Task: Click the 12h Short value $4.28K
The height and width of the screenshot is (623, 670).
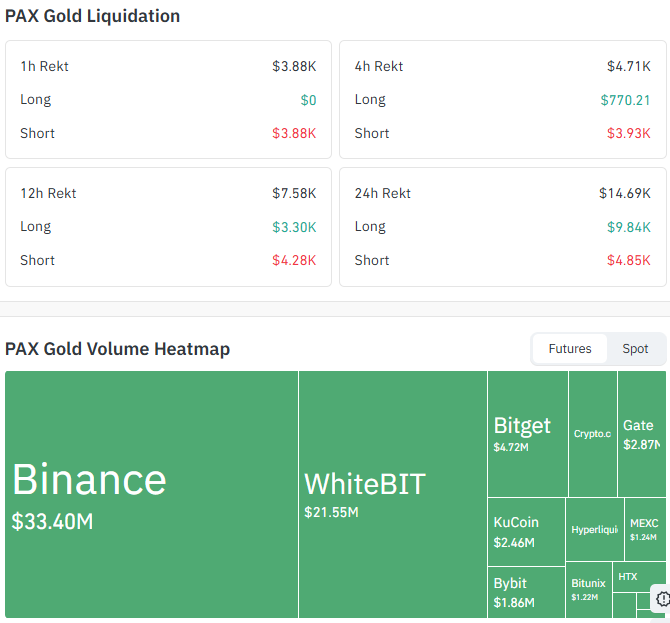Action: pyautogui.click(x=294, y=260)
